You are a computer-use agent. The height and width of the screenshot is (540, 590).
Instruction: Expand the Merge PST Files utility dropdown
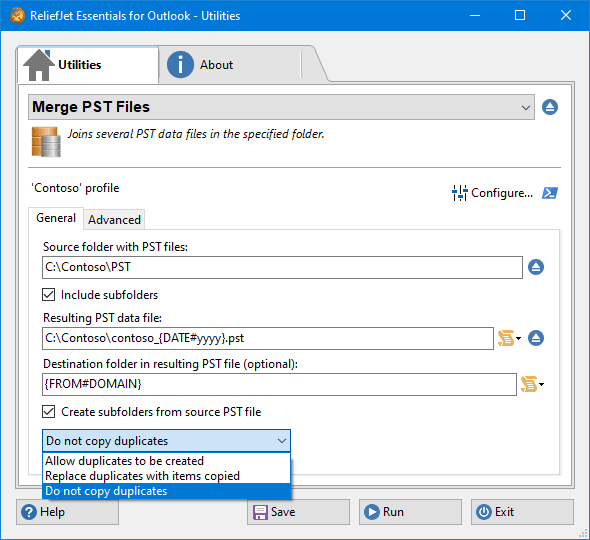point(281,107)
